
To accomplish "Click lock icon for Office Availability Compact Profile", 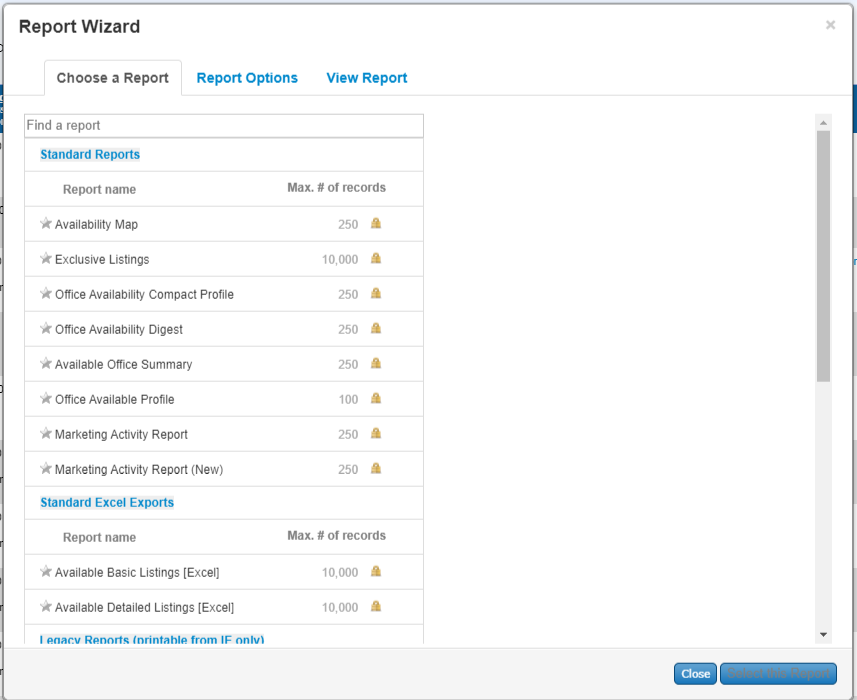I will (376, 293).
